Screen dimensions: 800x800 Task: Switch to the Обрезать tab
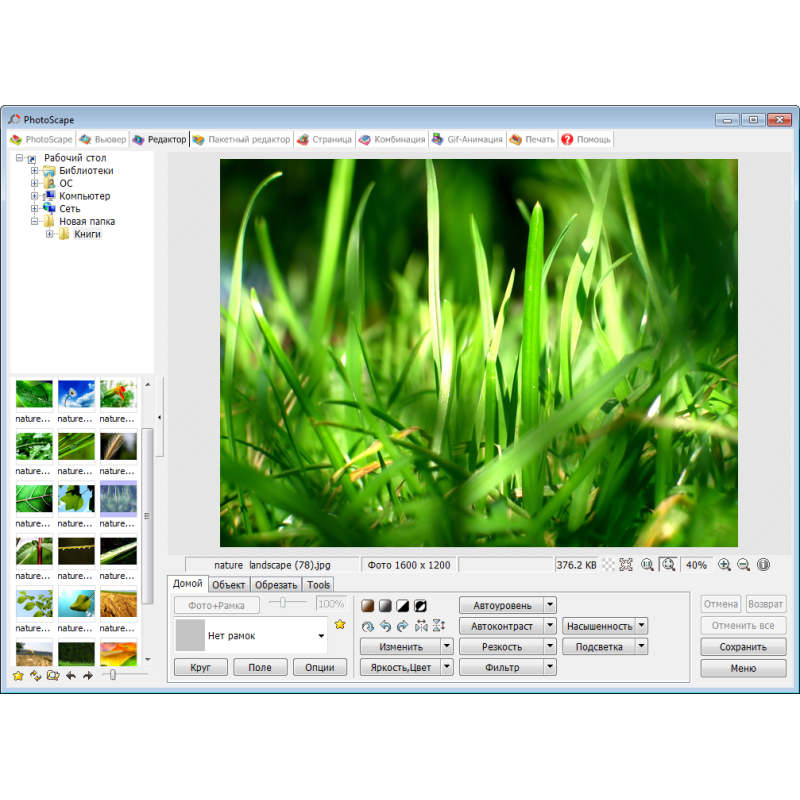point(275,585)
